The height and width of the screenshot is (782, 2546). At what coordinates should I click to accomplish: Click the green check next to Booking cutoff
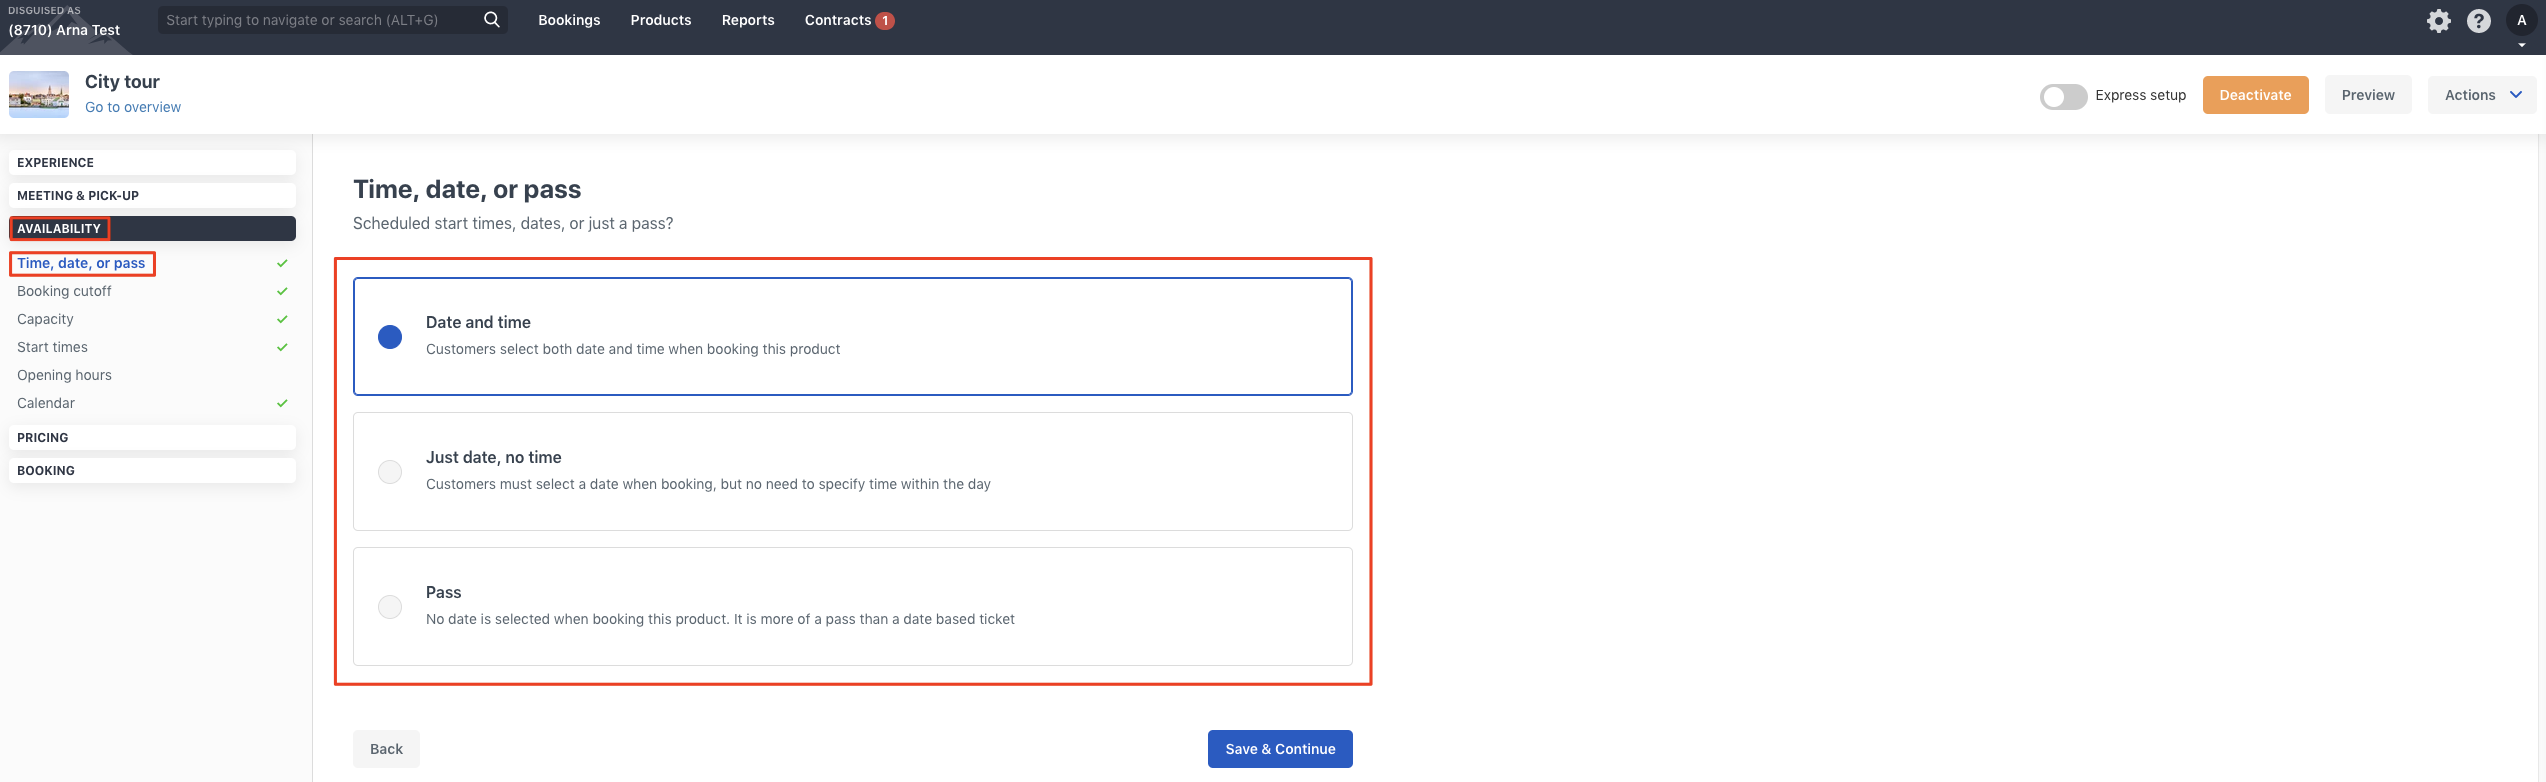[x=282, y=291]
